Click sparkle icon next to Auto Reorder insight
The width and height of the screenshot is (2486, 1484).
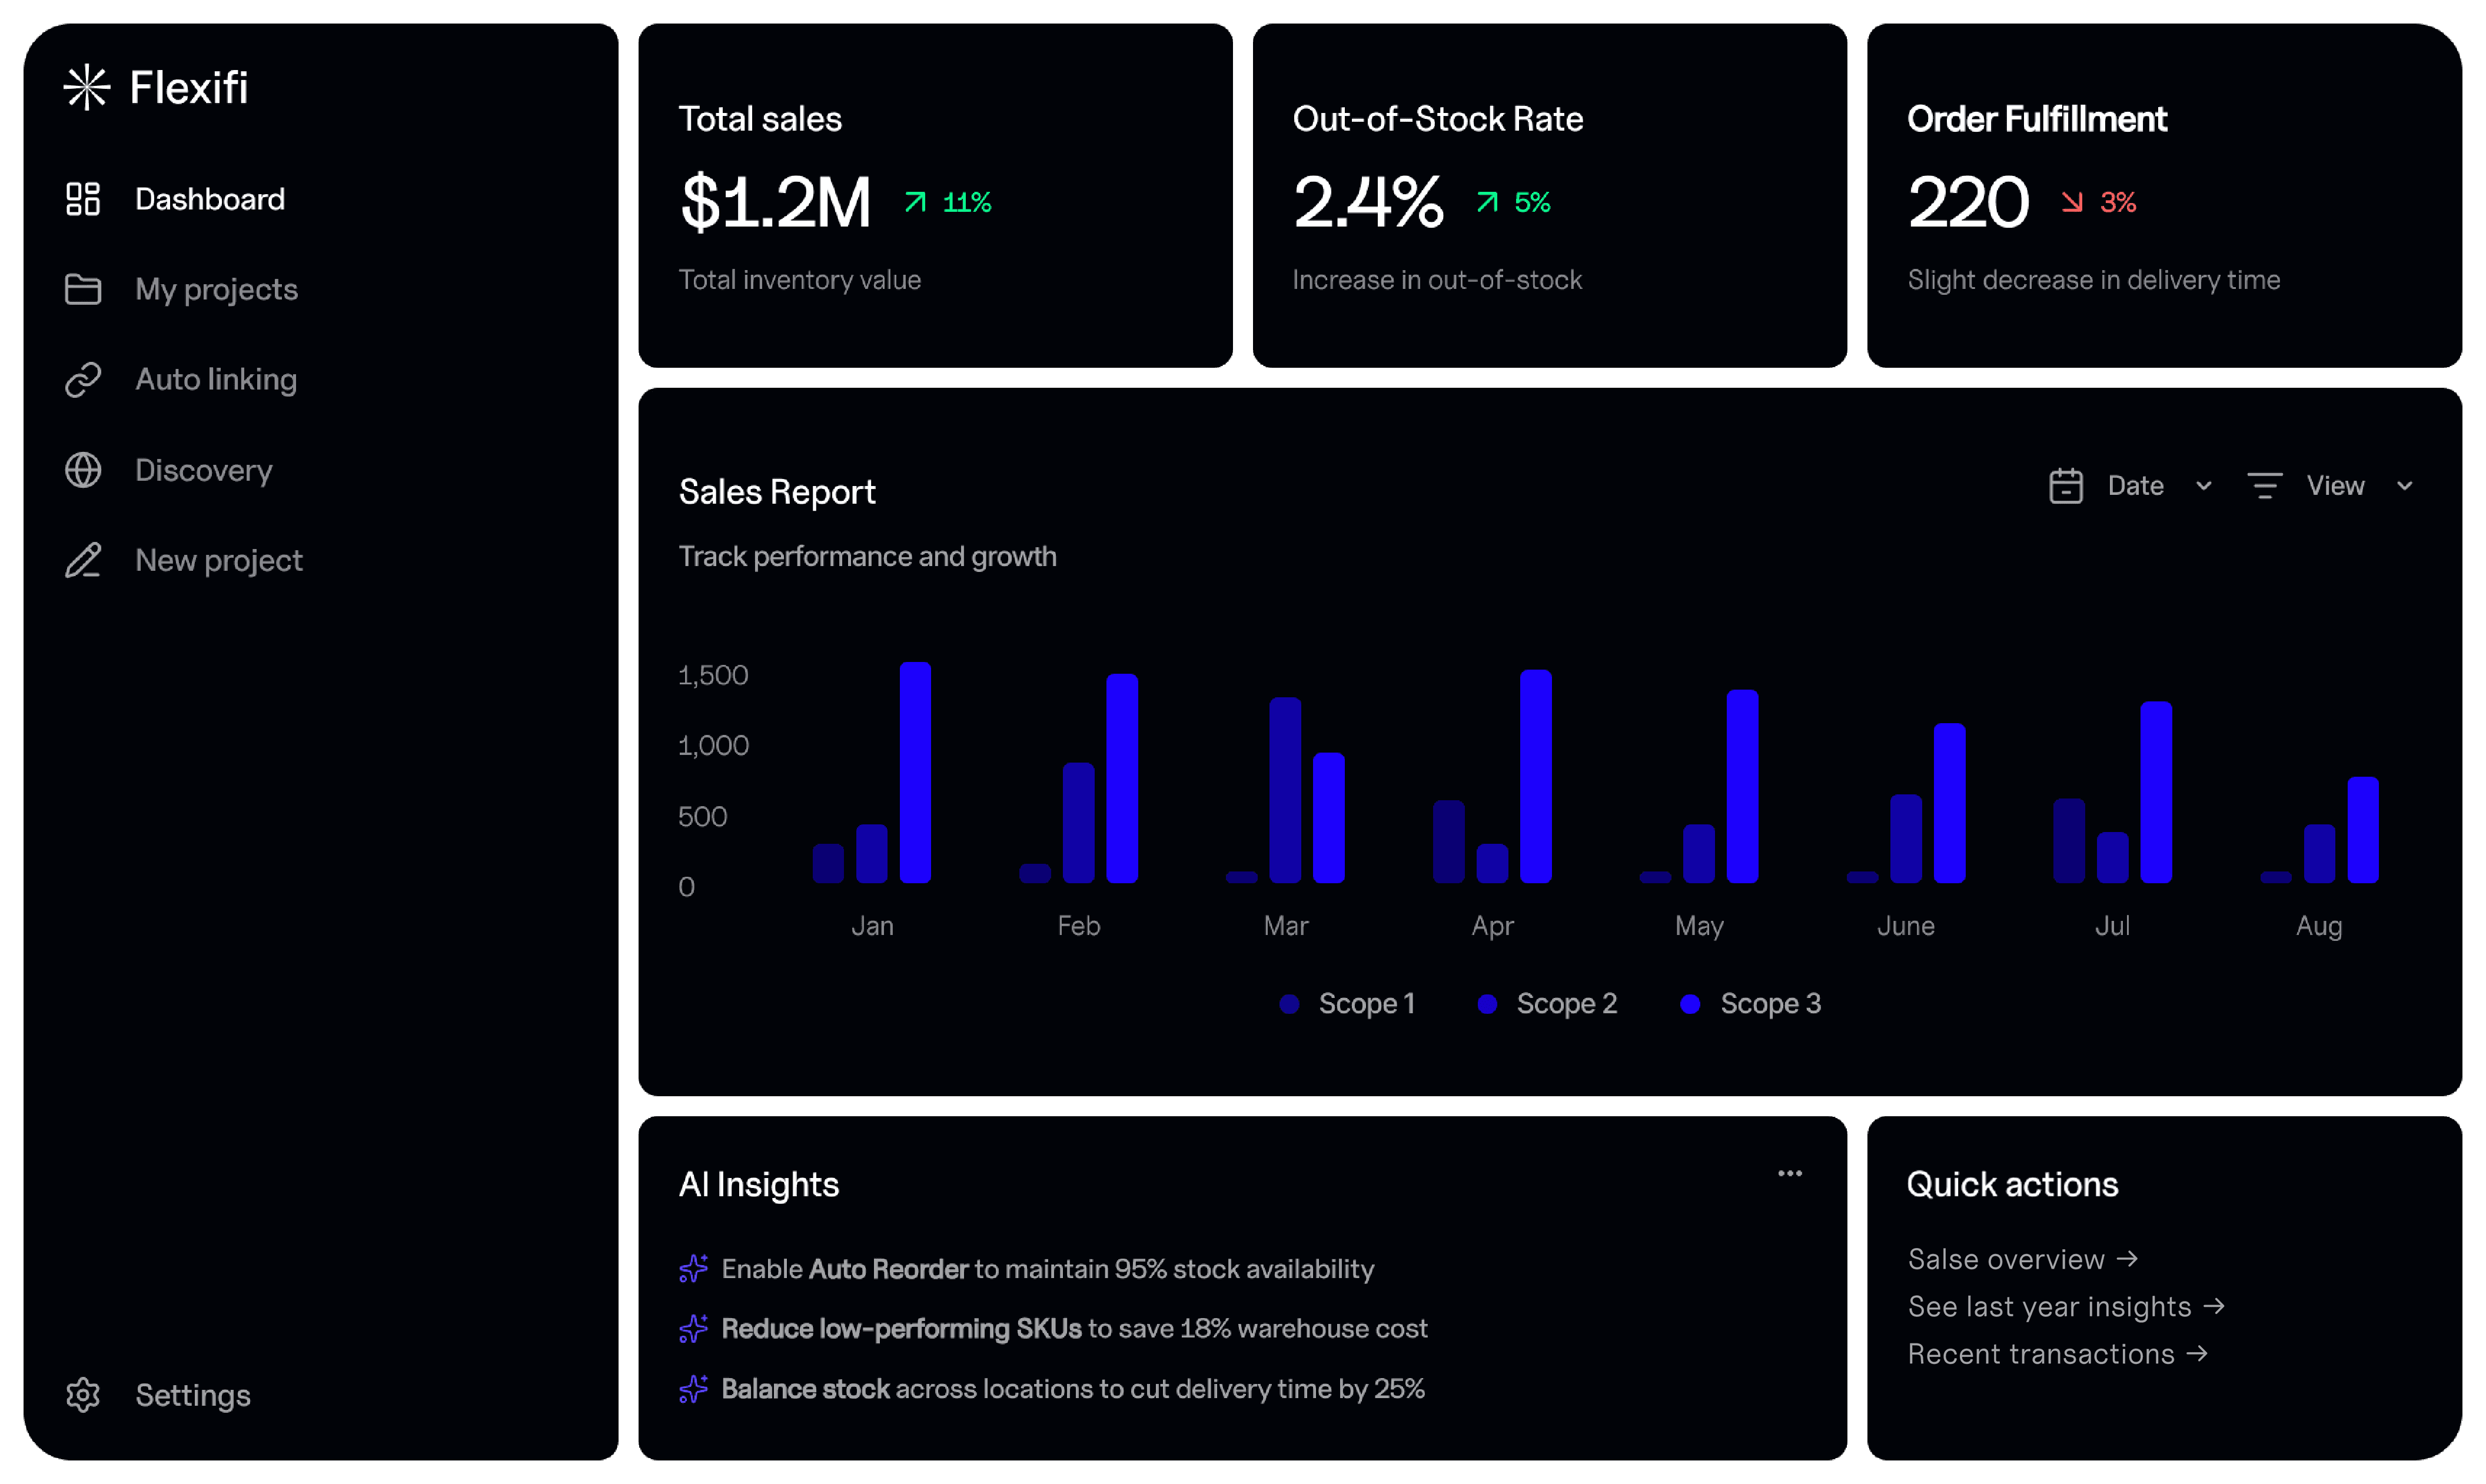point(693,1269)
